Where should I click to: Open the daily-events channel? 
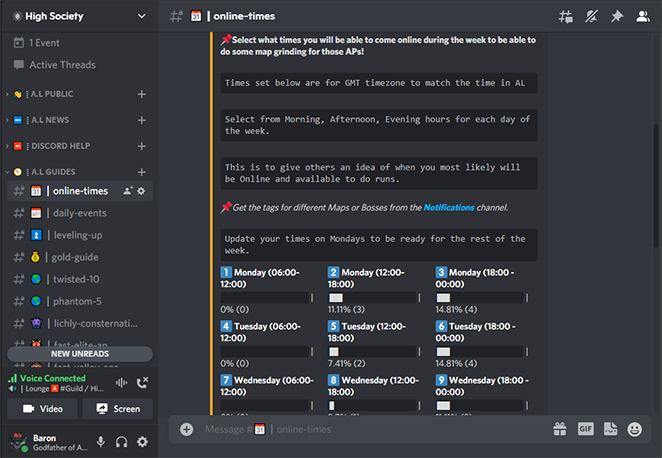80,213
